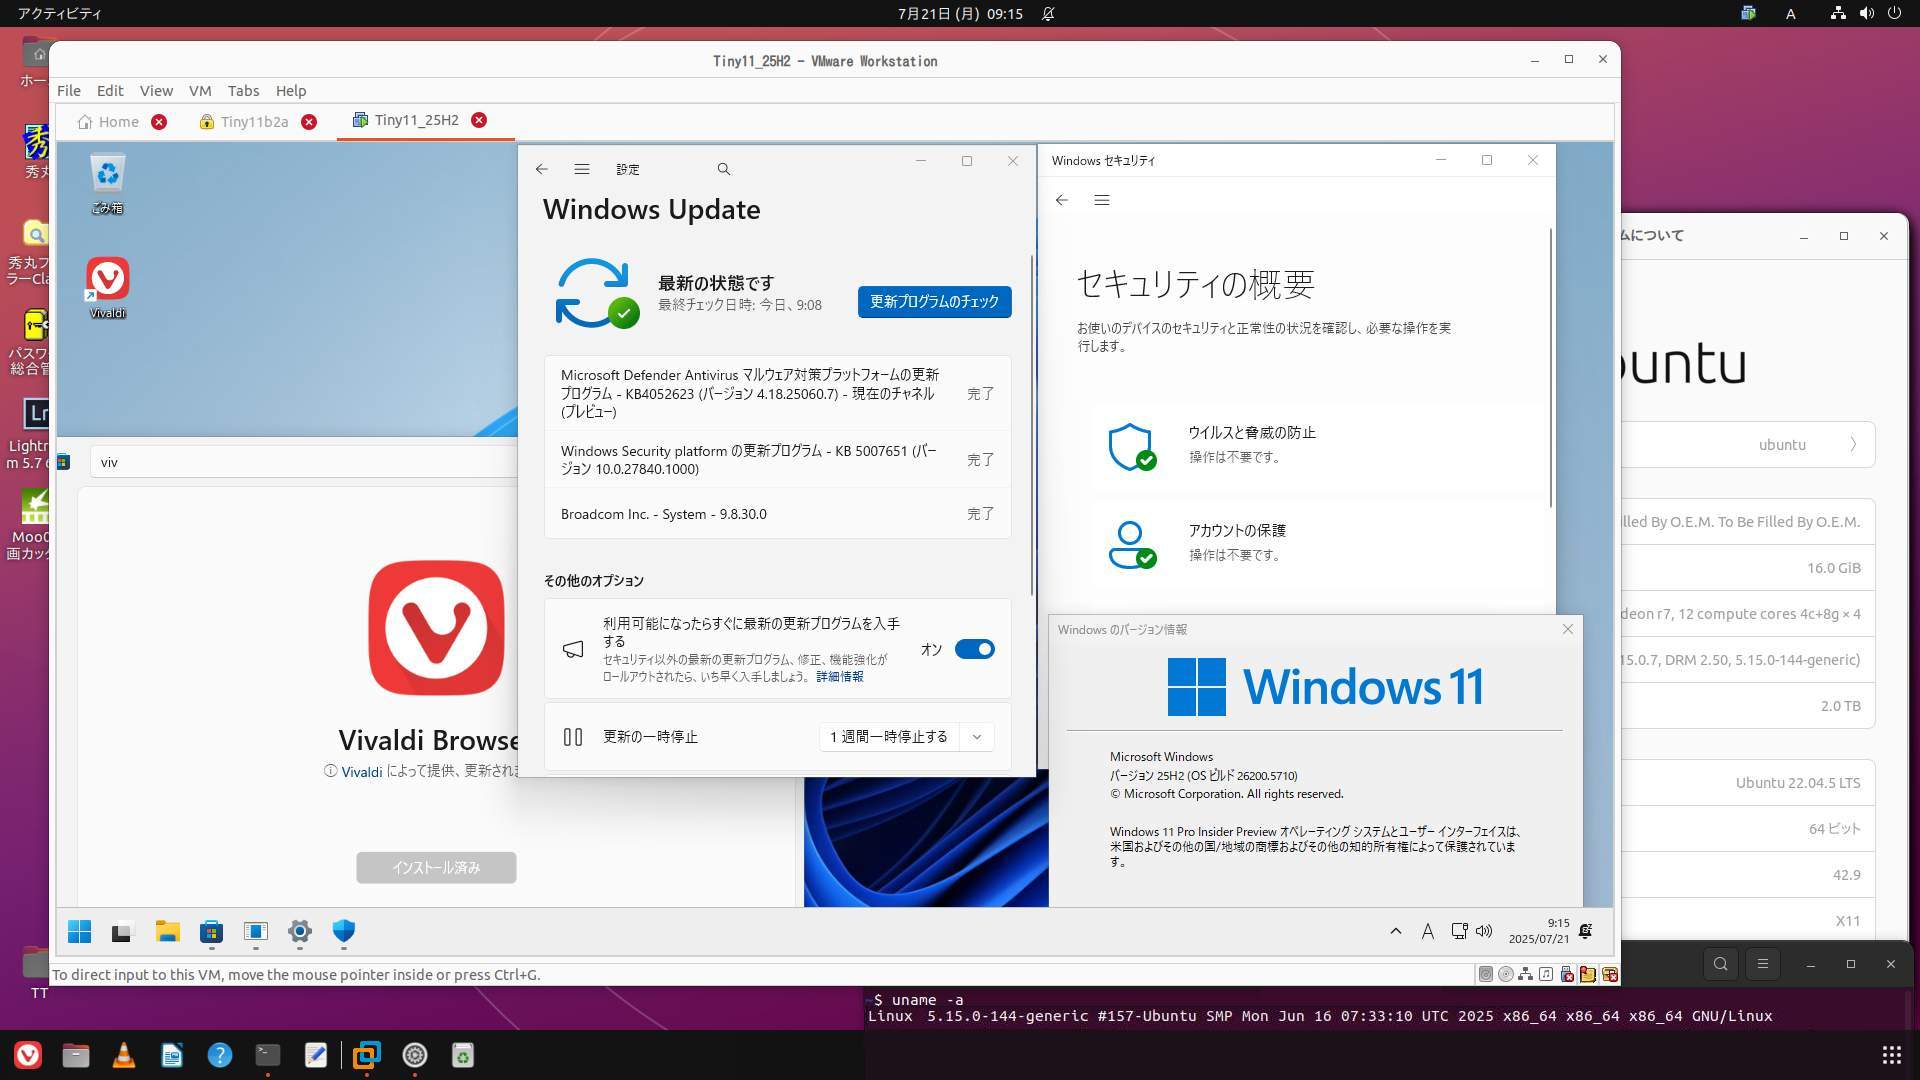Click the 1 週間一時停止する pause button
This screenshot has width=1920, height=1080.
pos(889,737)
